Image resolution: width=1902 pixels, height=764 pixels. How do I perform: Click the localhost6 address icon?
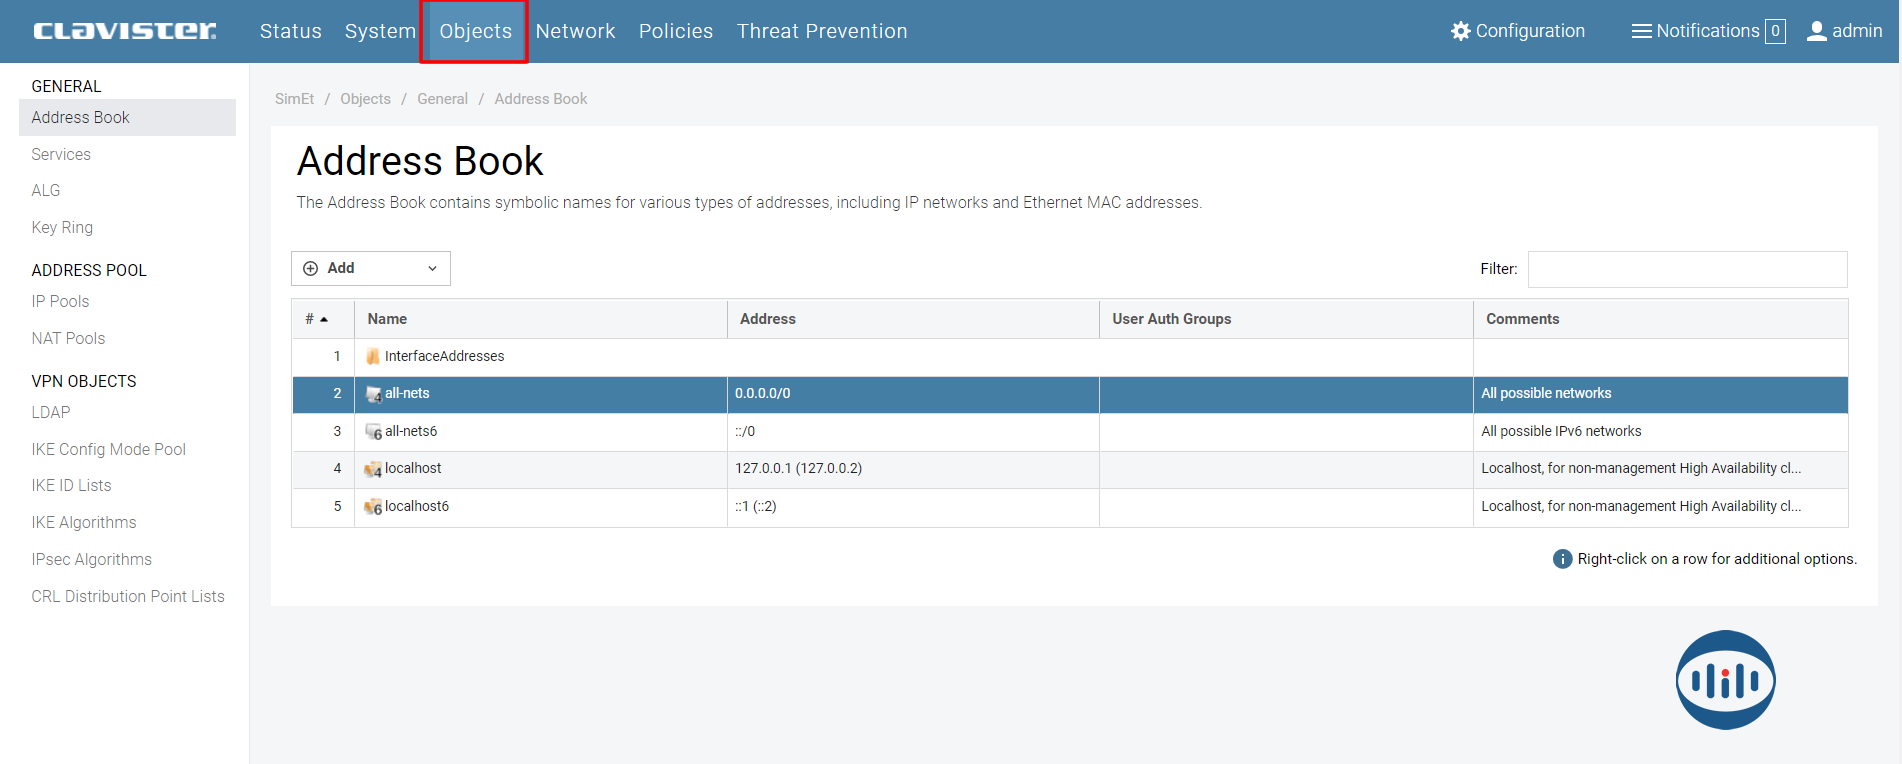[x=373, y=507]
